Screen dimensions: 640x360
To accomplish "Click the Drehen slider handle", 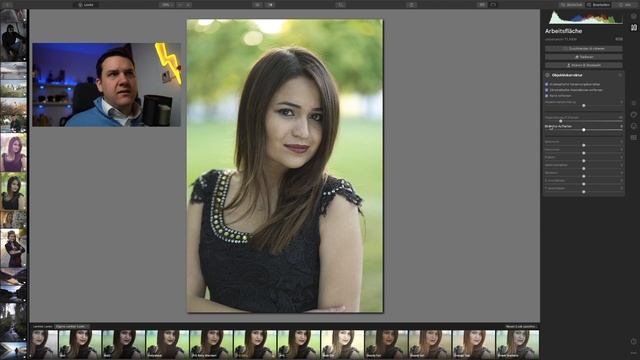I will click(584, 161).
